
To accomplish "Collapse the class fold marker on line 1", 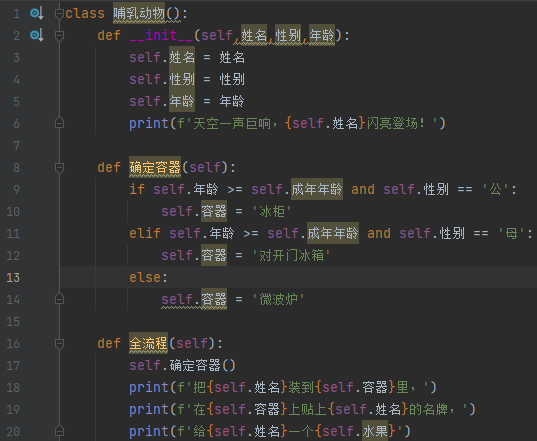I will 59,13.
